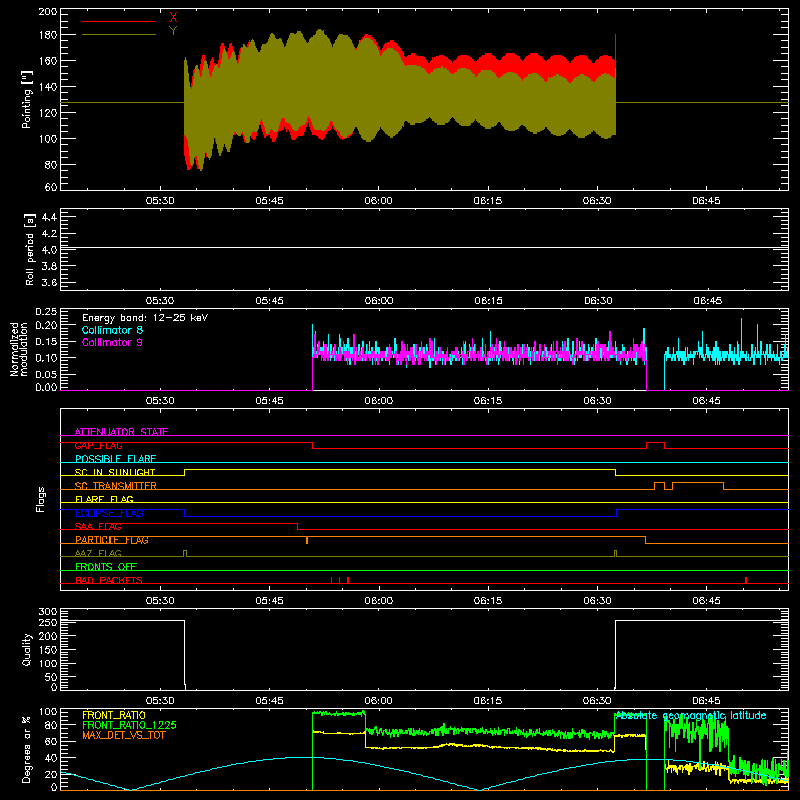Click the PARTICLE_FLAG label
Screen dimensions: 800x800
(112, 540)
